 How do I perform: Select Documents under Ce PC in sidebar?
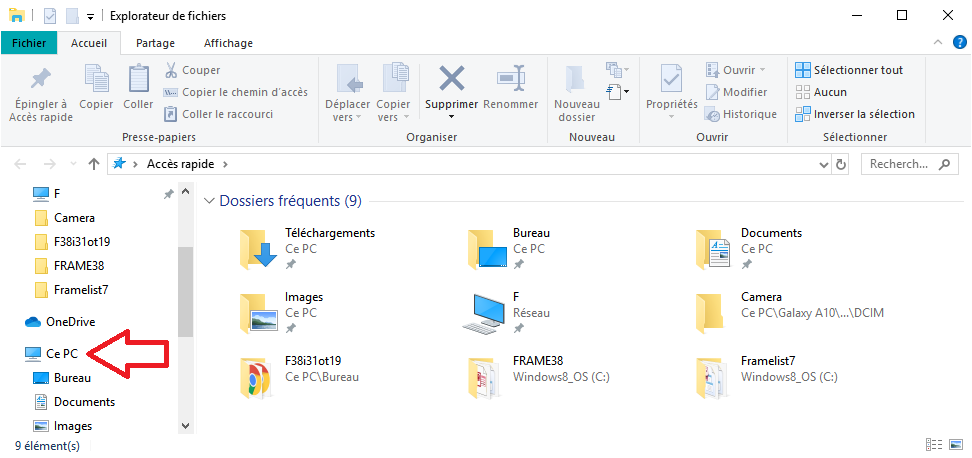point(84,402)
